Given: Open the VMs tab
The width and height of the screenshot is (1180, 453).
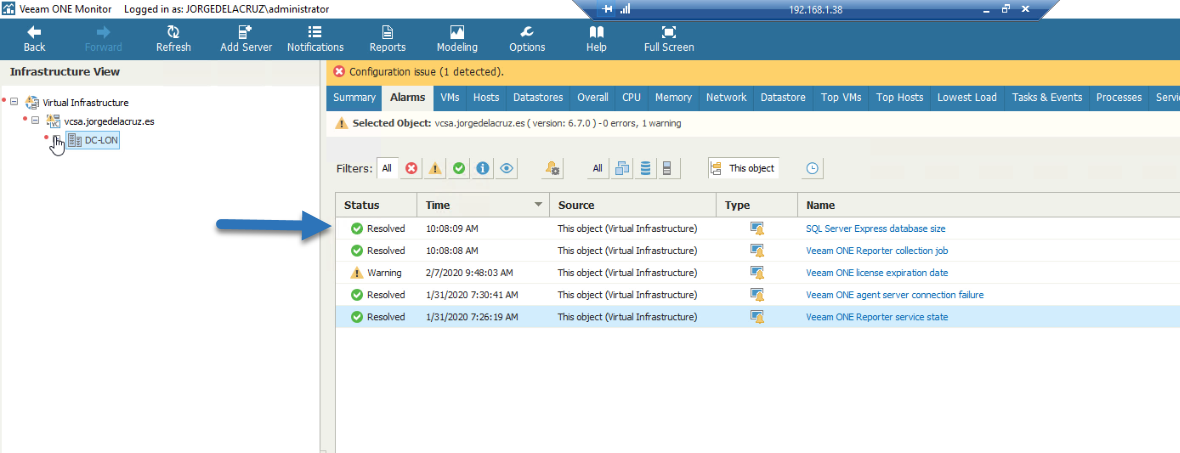Looking at the screenshot, I should tap(450, 98).
